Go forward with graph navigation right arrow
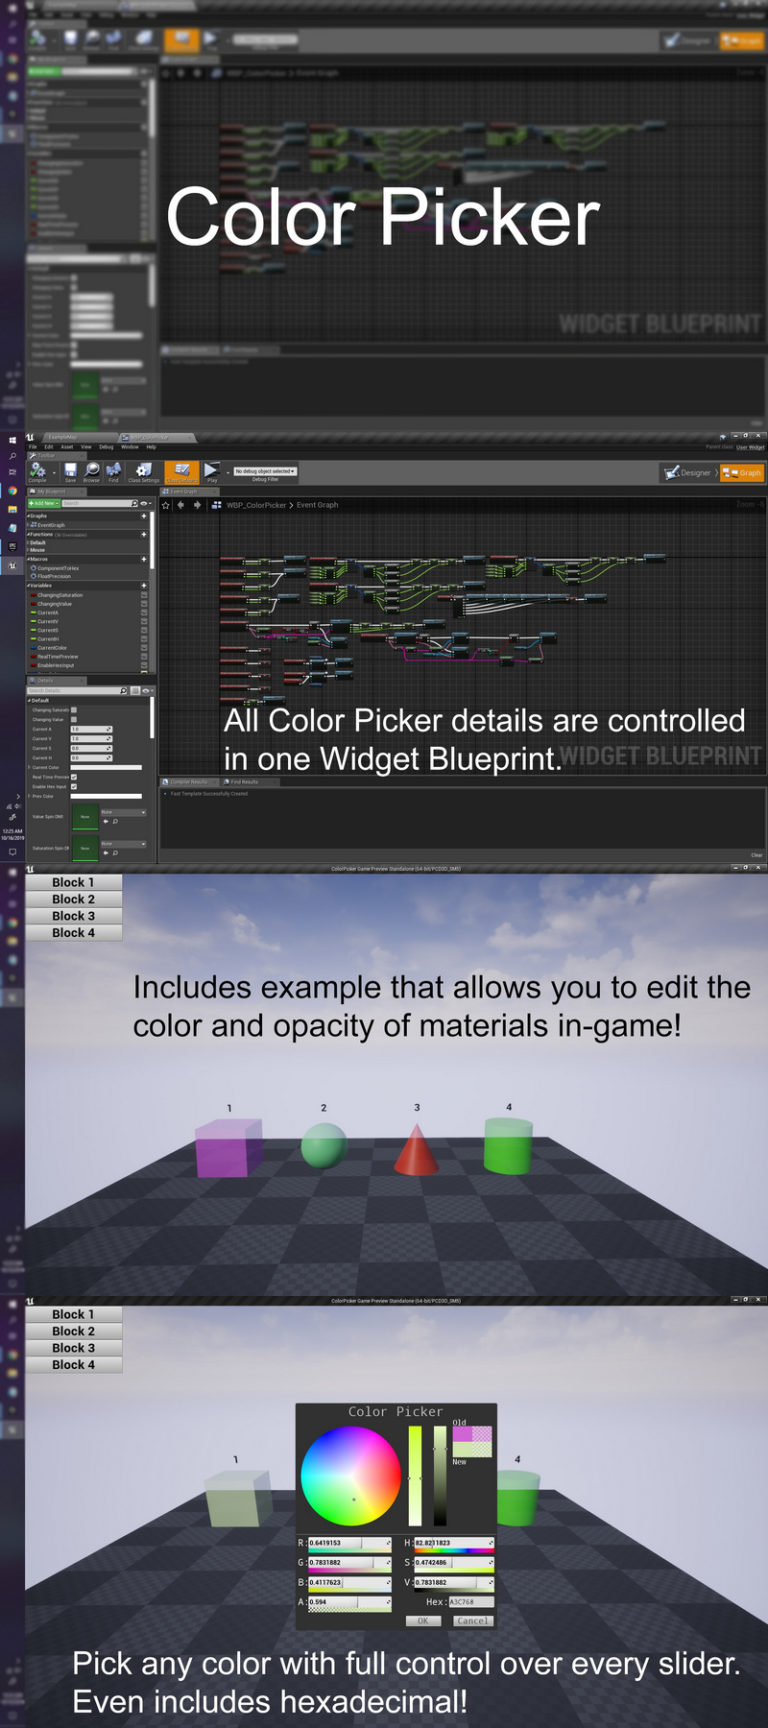 pyautogui.click(x=197, y=505)
